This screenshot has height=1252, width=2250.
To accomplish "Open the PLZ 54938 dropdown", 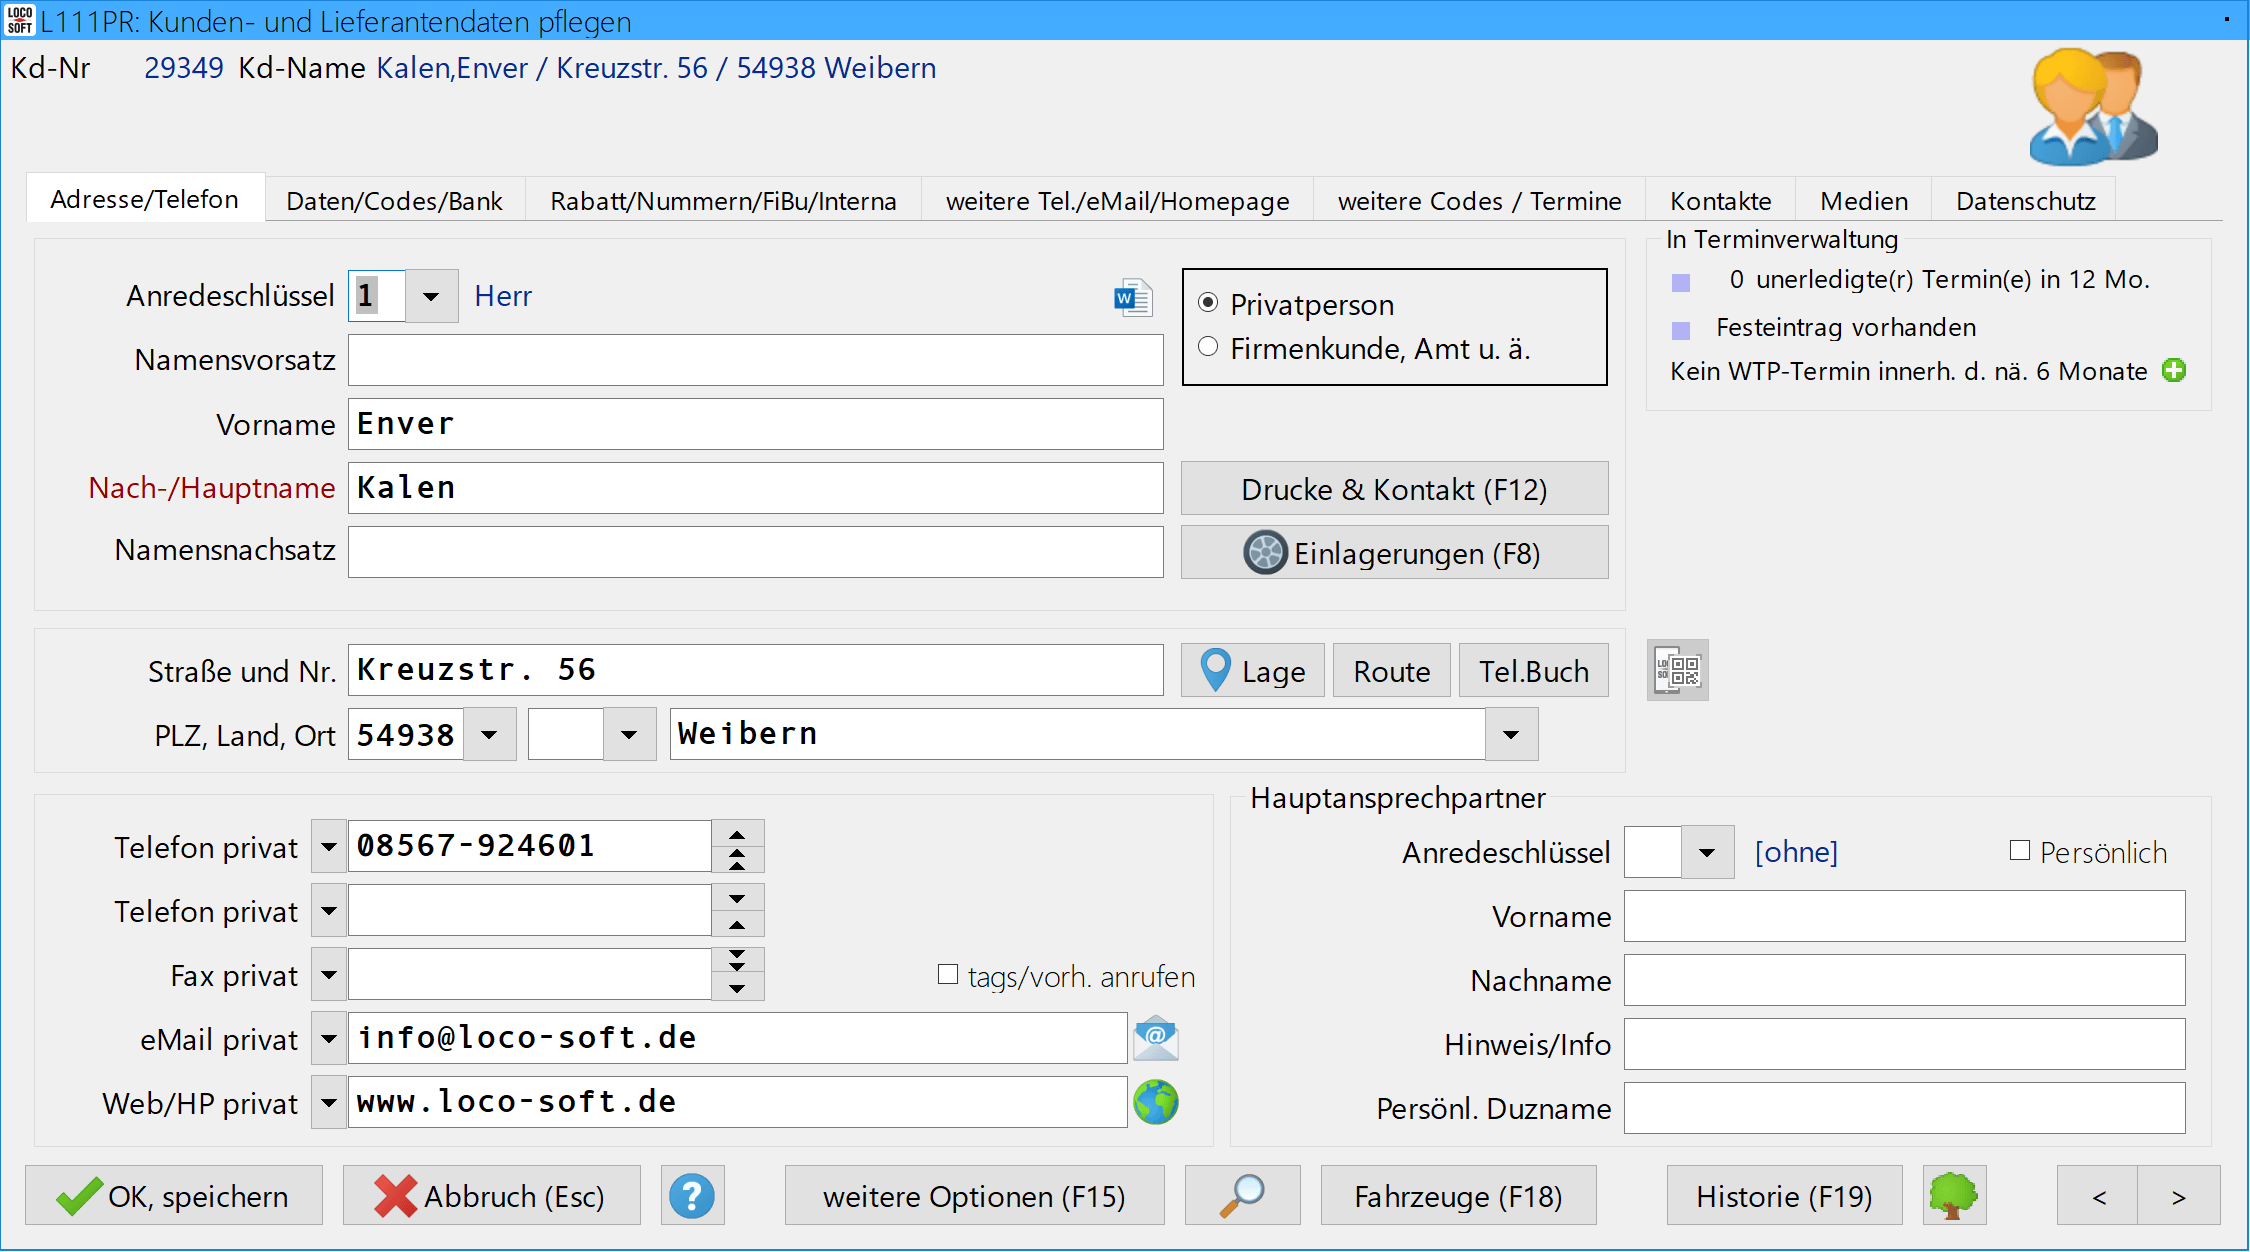I will pyautogui.click(x=489, y=735).
